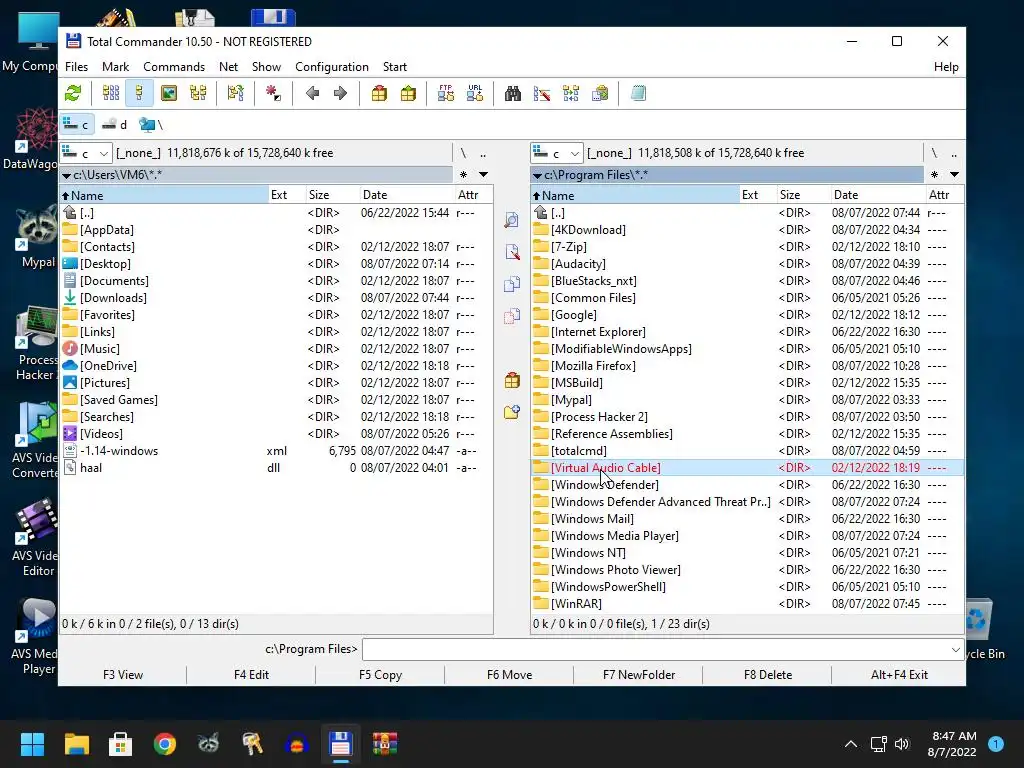Image resolution: width=1024 pixels, height=768 pixels.
Task: Open Search files binoculars icon
Action: click(513, 93)
